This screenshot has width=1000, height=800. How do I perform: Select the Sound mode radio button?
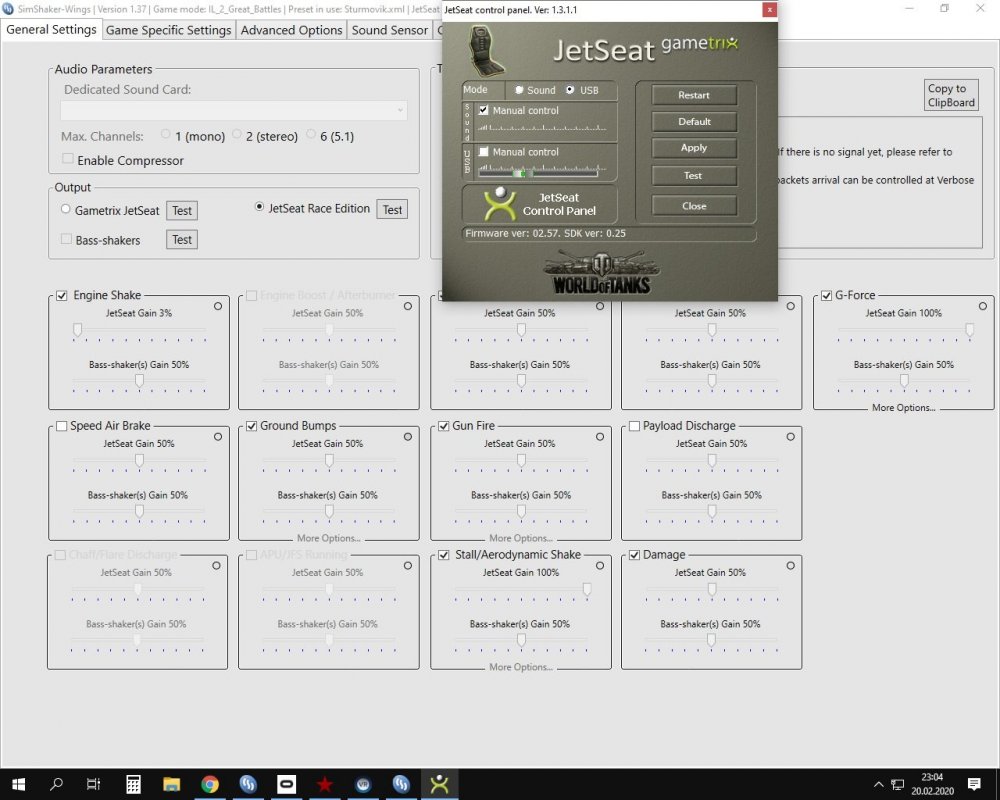click(x=519, y=90)
